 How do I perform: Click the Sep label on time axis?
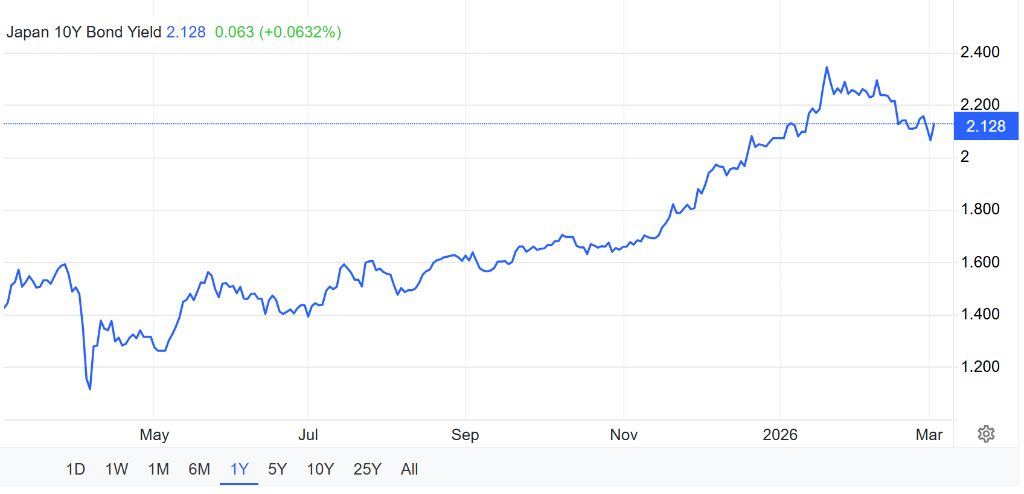click(465, 435)
